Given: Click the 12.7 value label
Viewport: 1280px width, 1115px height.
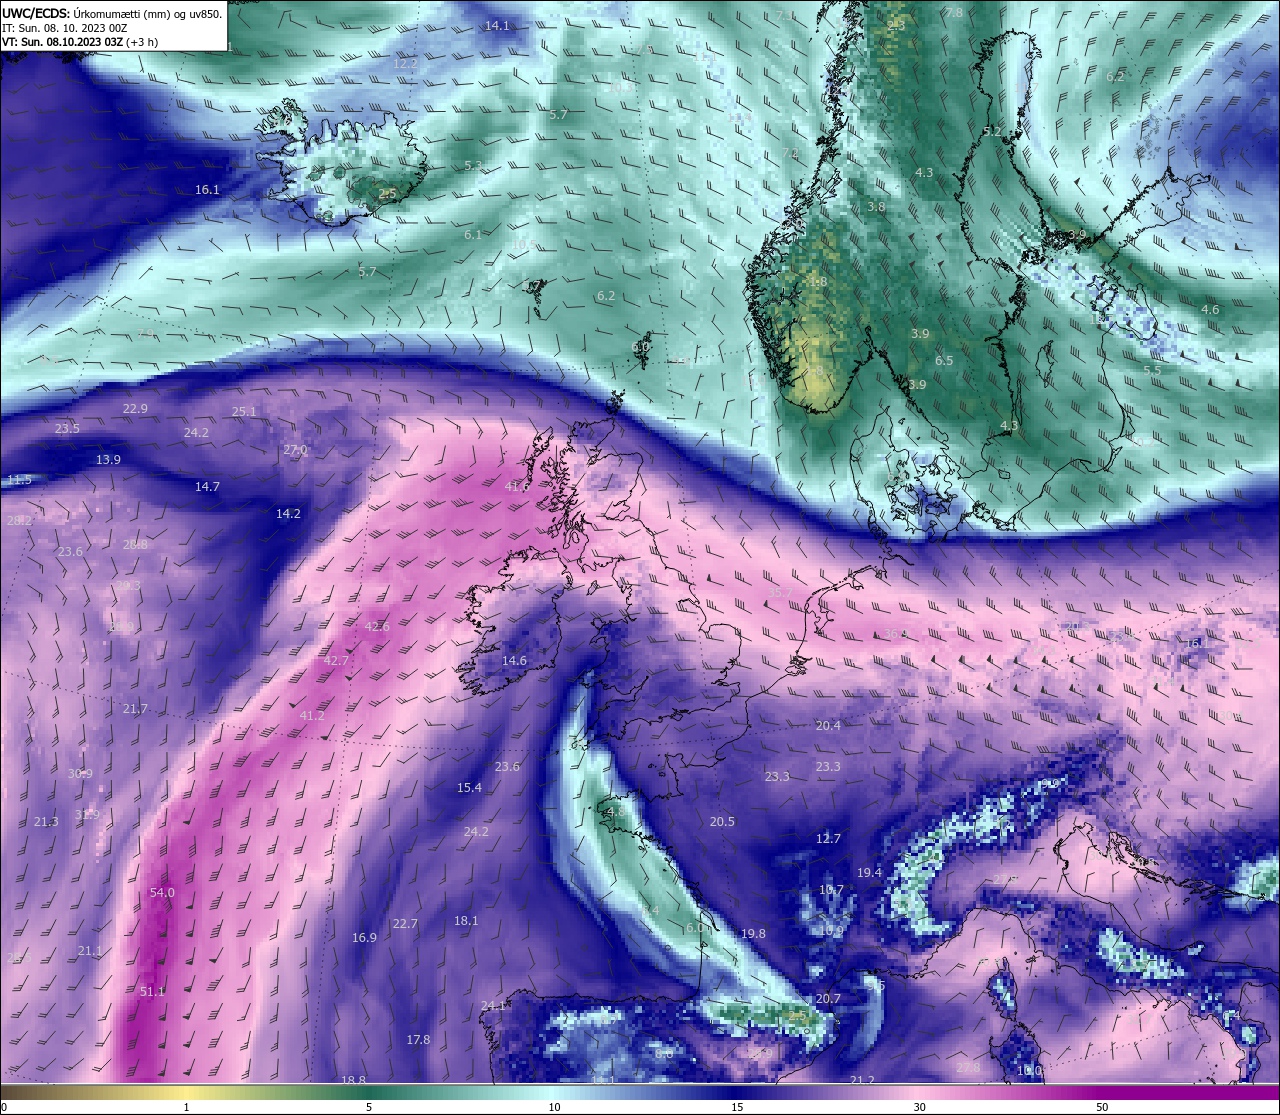Looking at the screenshot, I should coord(828,839).
